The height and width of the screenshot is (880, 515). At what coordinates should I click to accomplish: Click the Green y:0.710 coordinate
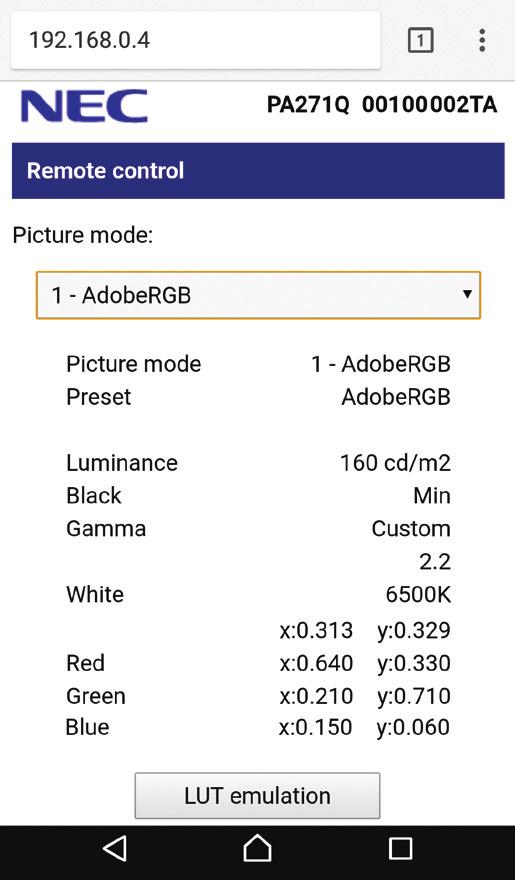pos(414,696)
